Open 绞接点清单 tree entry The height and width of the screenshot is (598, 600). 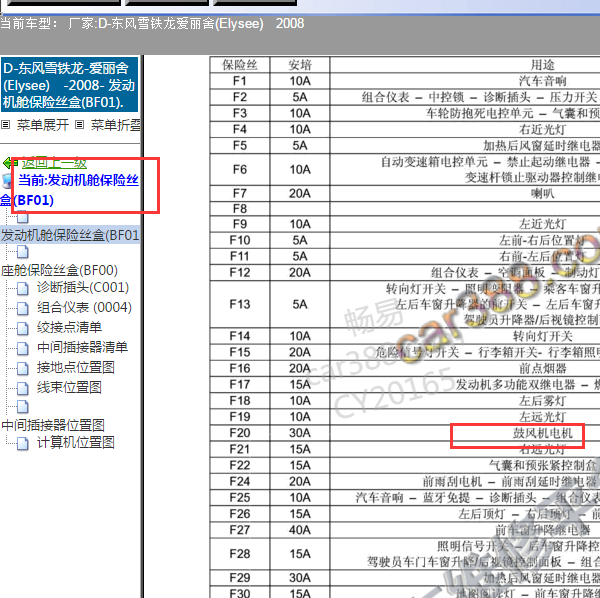coord(69,328)
